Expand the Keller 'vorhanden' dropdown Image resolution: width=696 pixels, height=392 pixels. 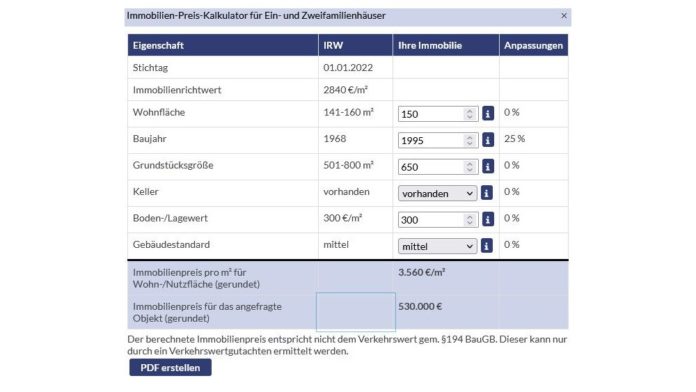437,194
